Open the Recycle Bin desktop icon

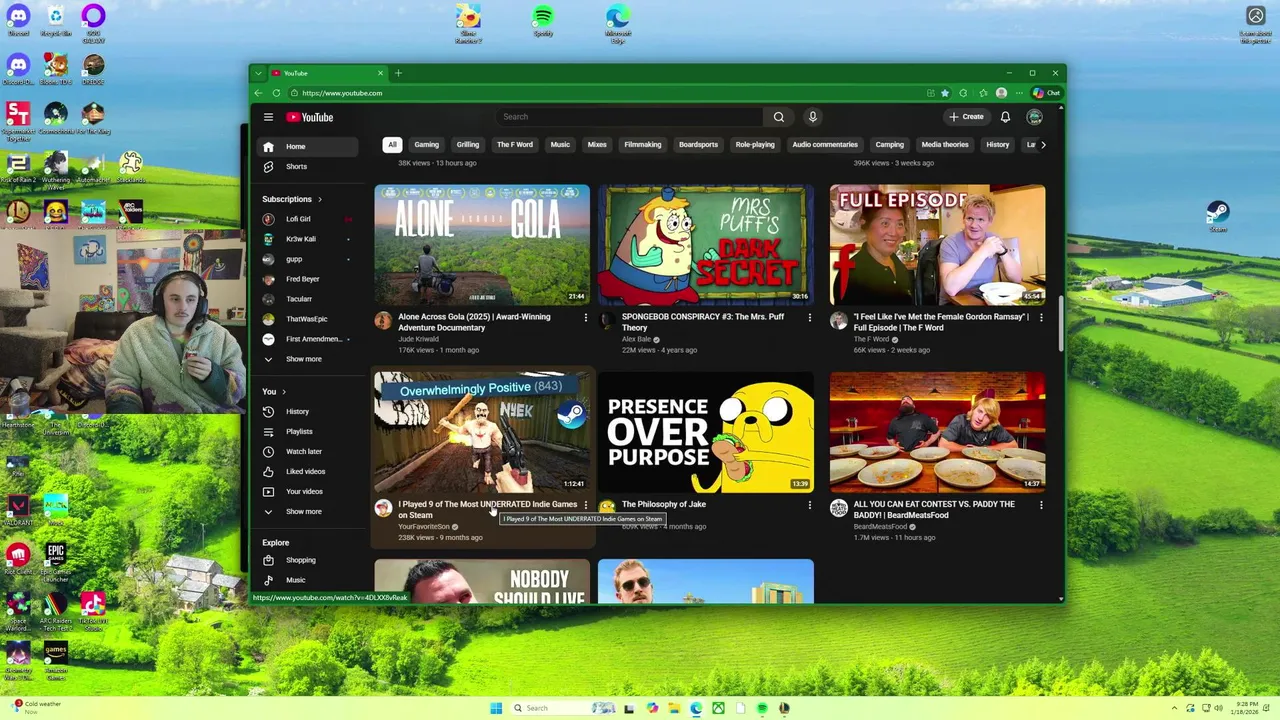[x=55, y=22]
